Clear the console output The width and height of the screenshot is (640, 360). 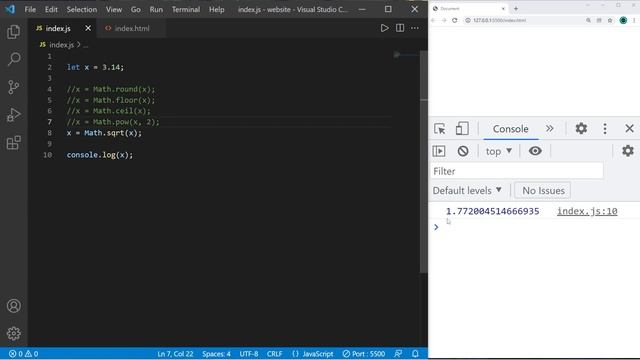(463, 151)
